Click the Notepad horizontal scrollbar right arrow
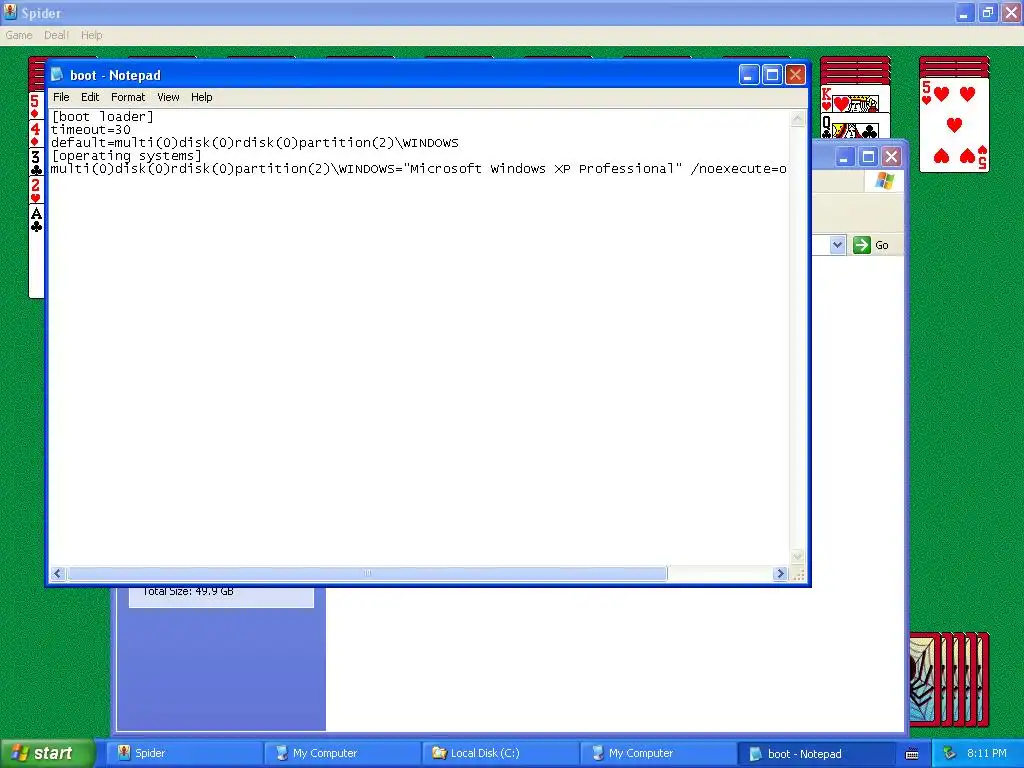The image size is (1024, 768). [780, 573]
